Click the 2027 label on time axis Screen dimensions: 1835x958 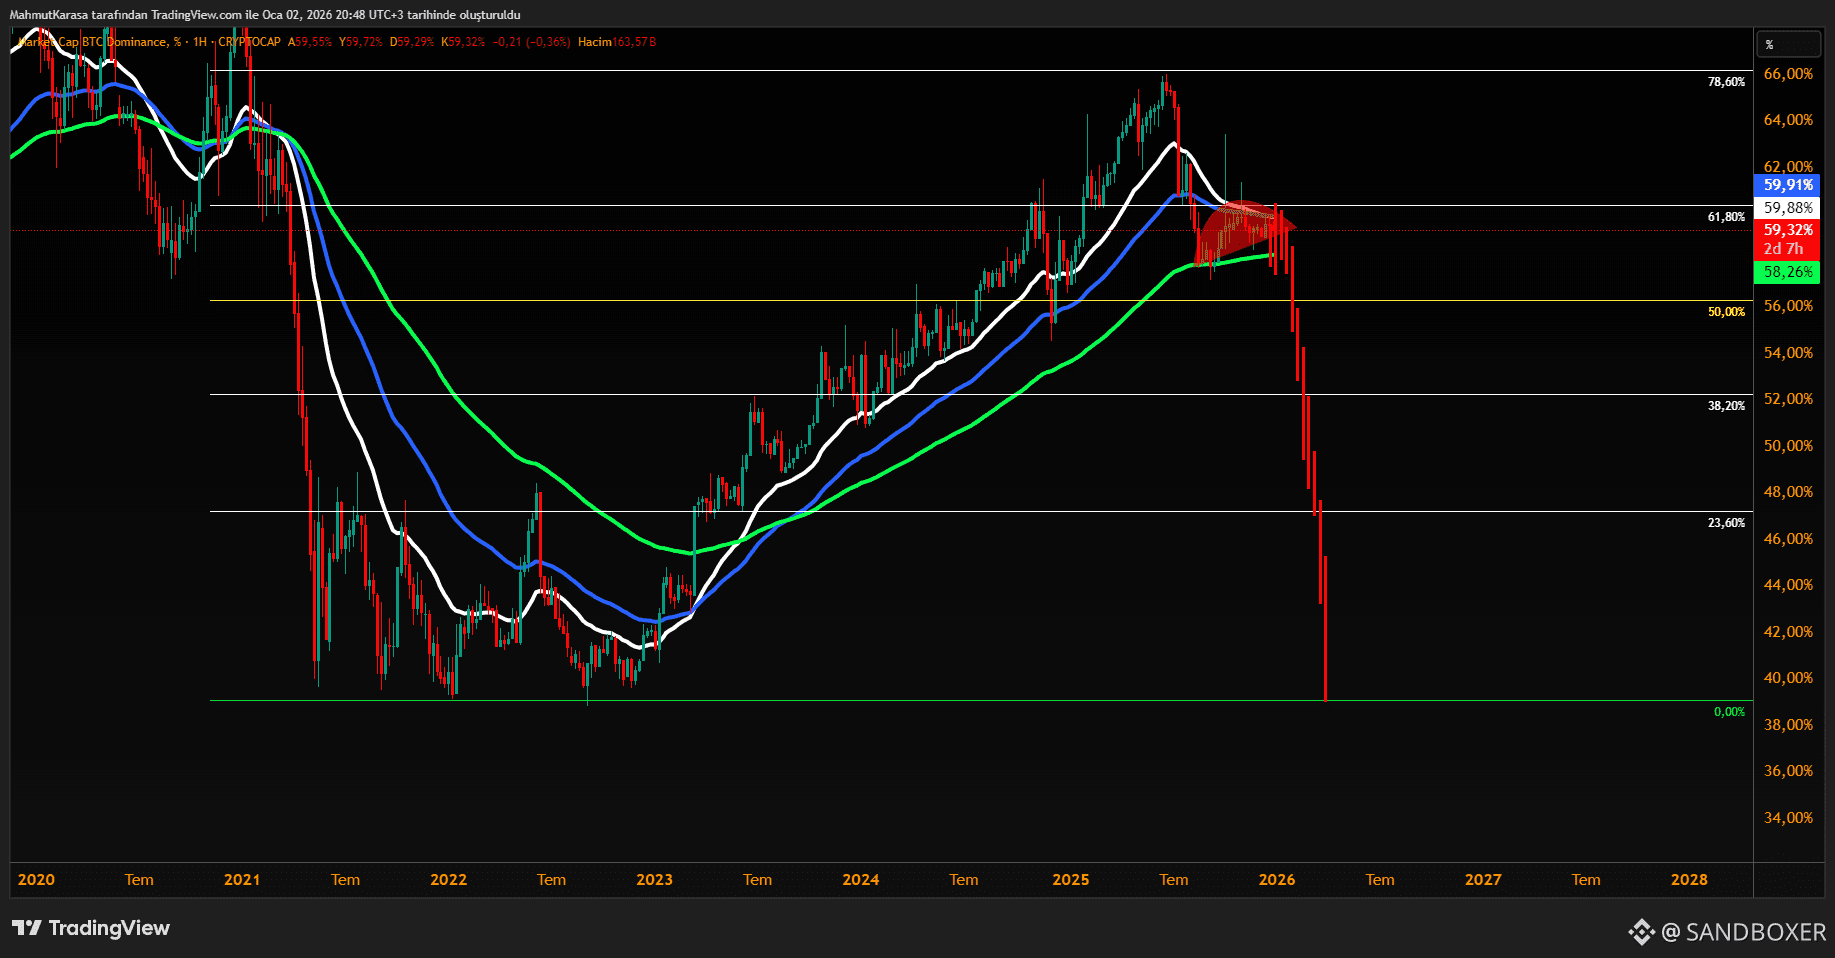click(x=1483, y=880)
